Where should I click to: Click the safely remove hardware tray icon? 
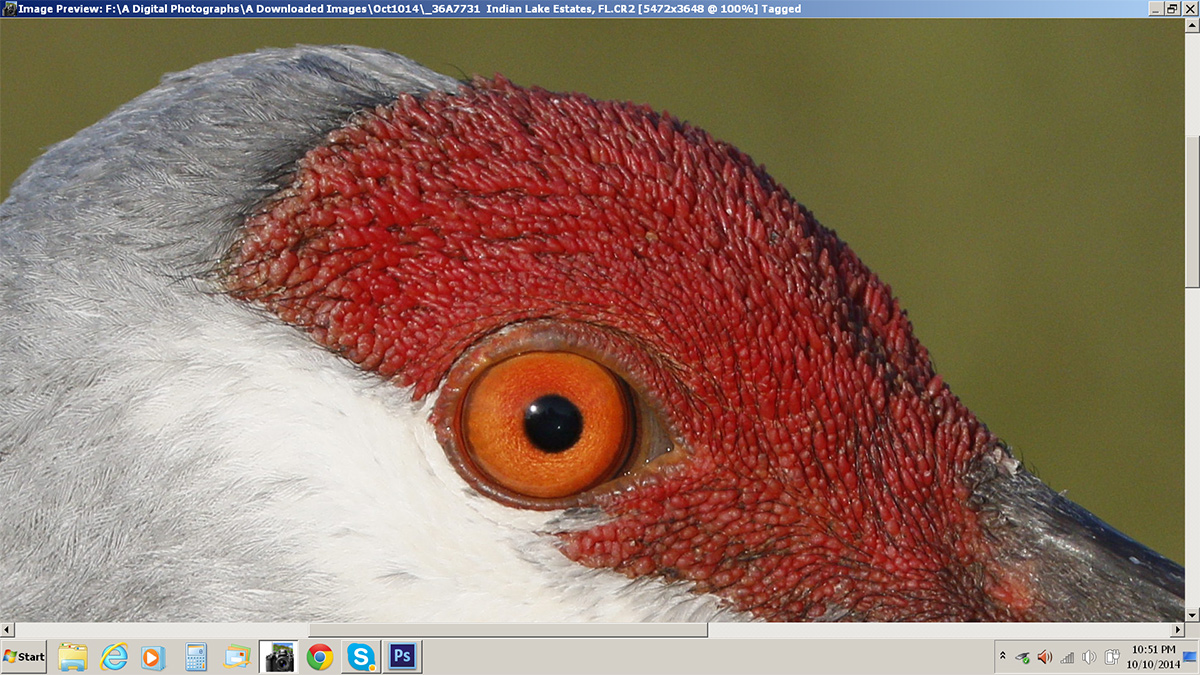[x=1022, y=657]
